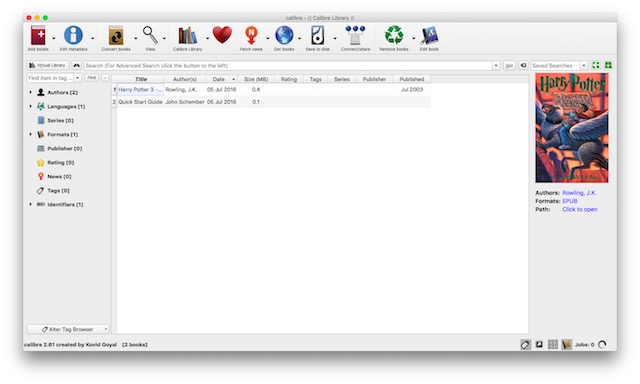Click the Convert books icon
Viewport: 640px width, 384px height.
[116, 36]
